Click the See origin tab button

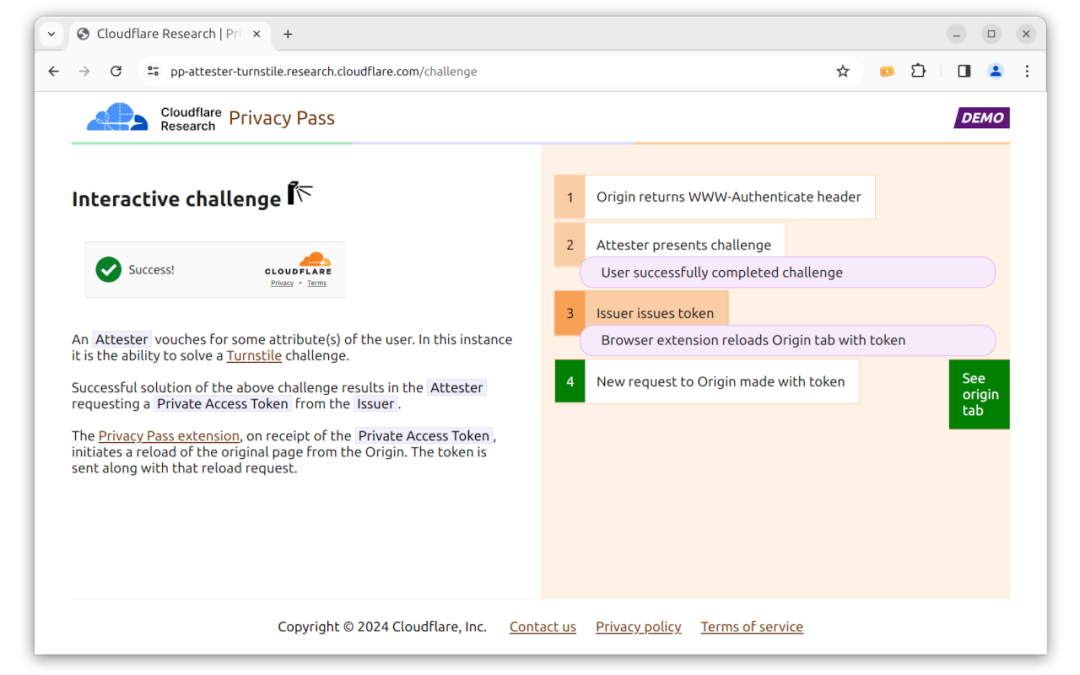[979, 394]
